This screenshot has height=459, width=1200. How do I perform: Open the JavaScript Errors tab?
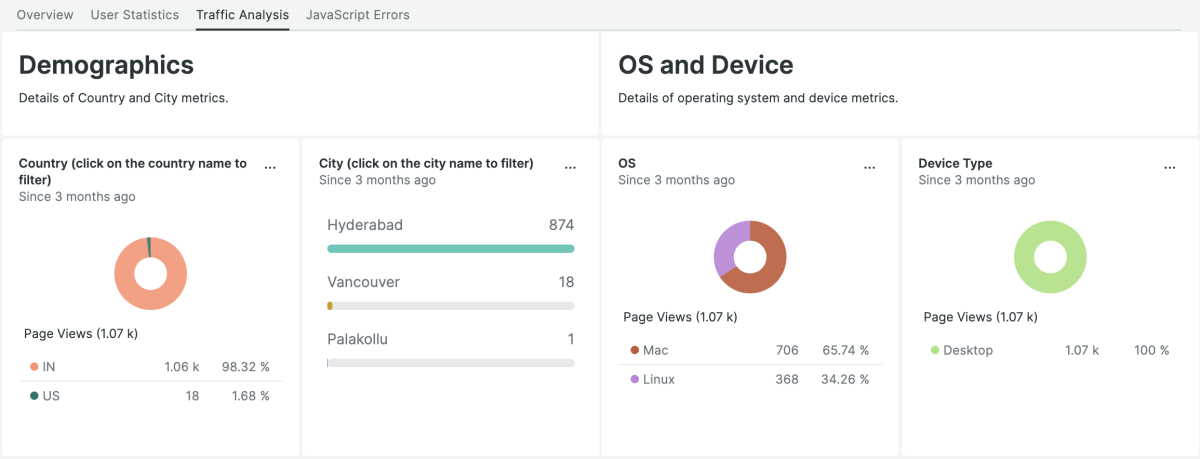coord(357,15)
